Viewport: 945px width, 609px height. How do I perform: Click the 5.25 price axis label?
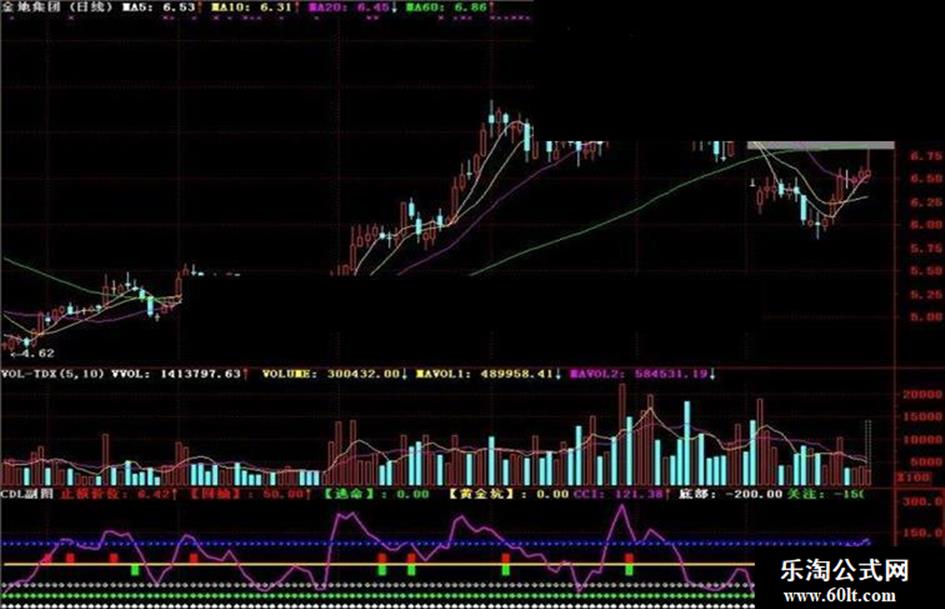click(926, 294)
